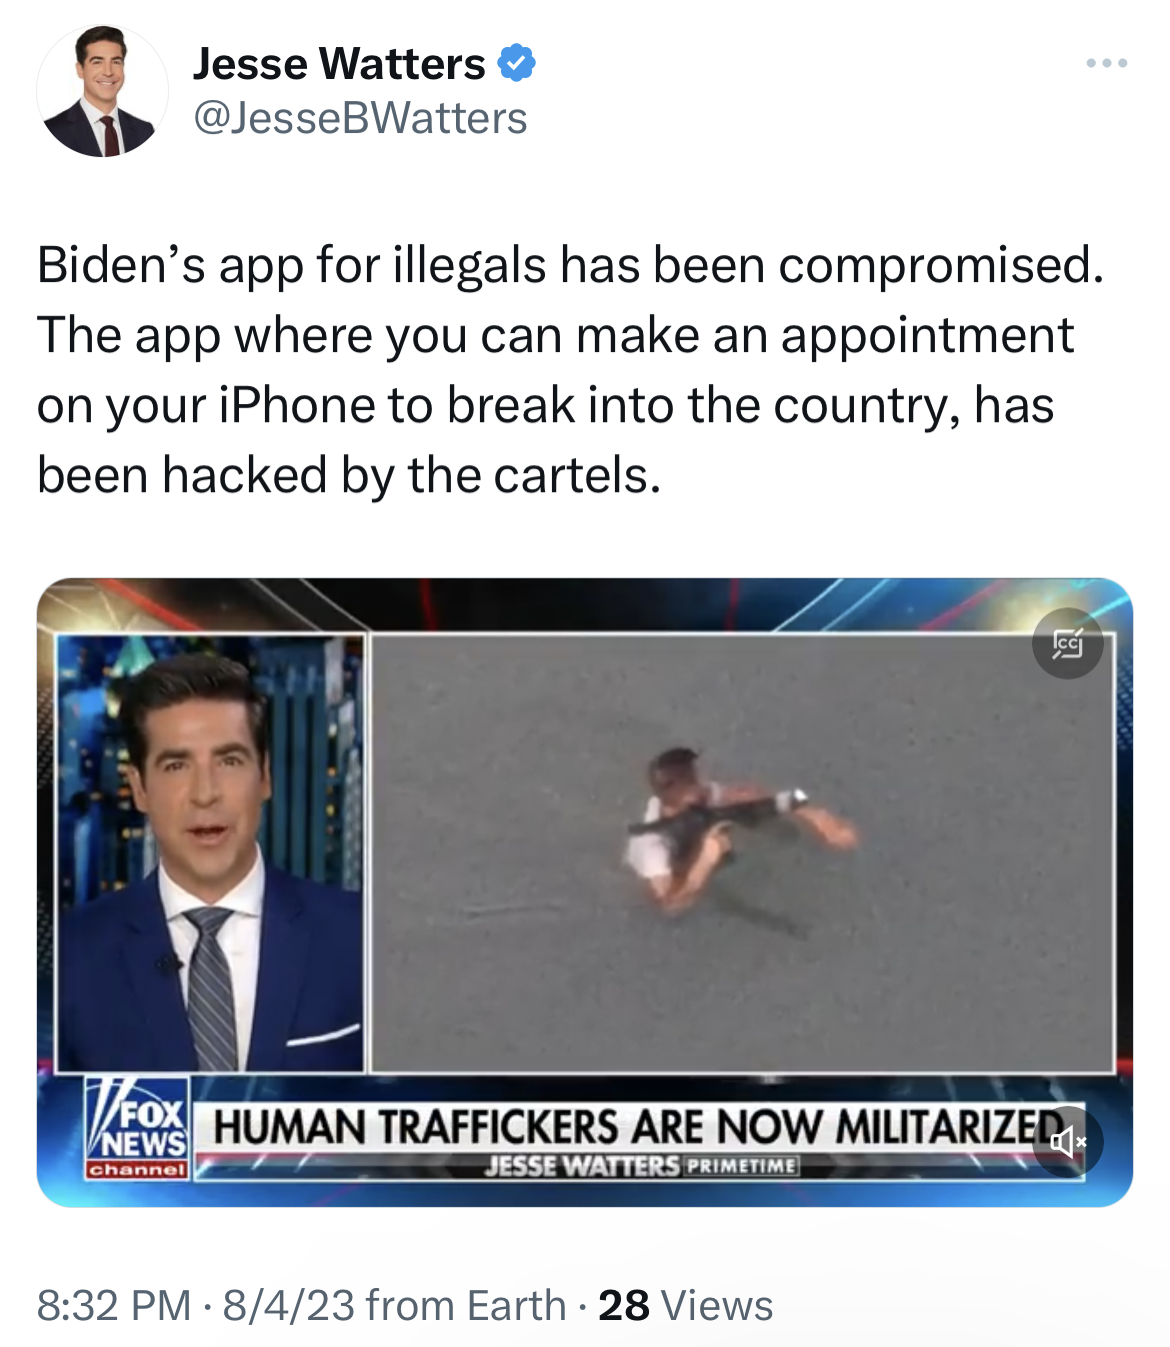1170x1347 pixels.
Task: Click the host's picture-in-picture frame
Action: point(210,853)
